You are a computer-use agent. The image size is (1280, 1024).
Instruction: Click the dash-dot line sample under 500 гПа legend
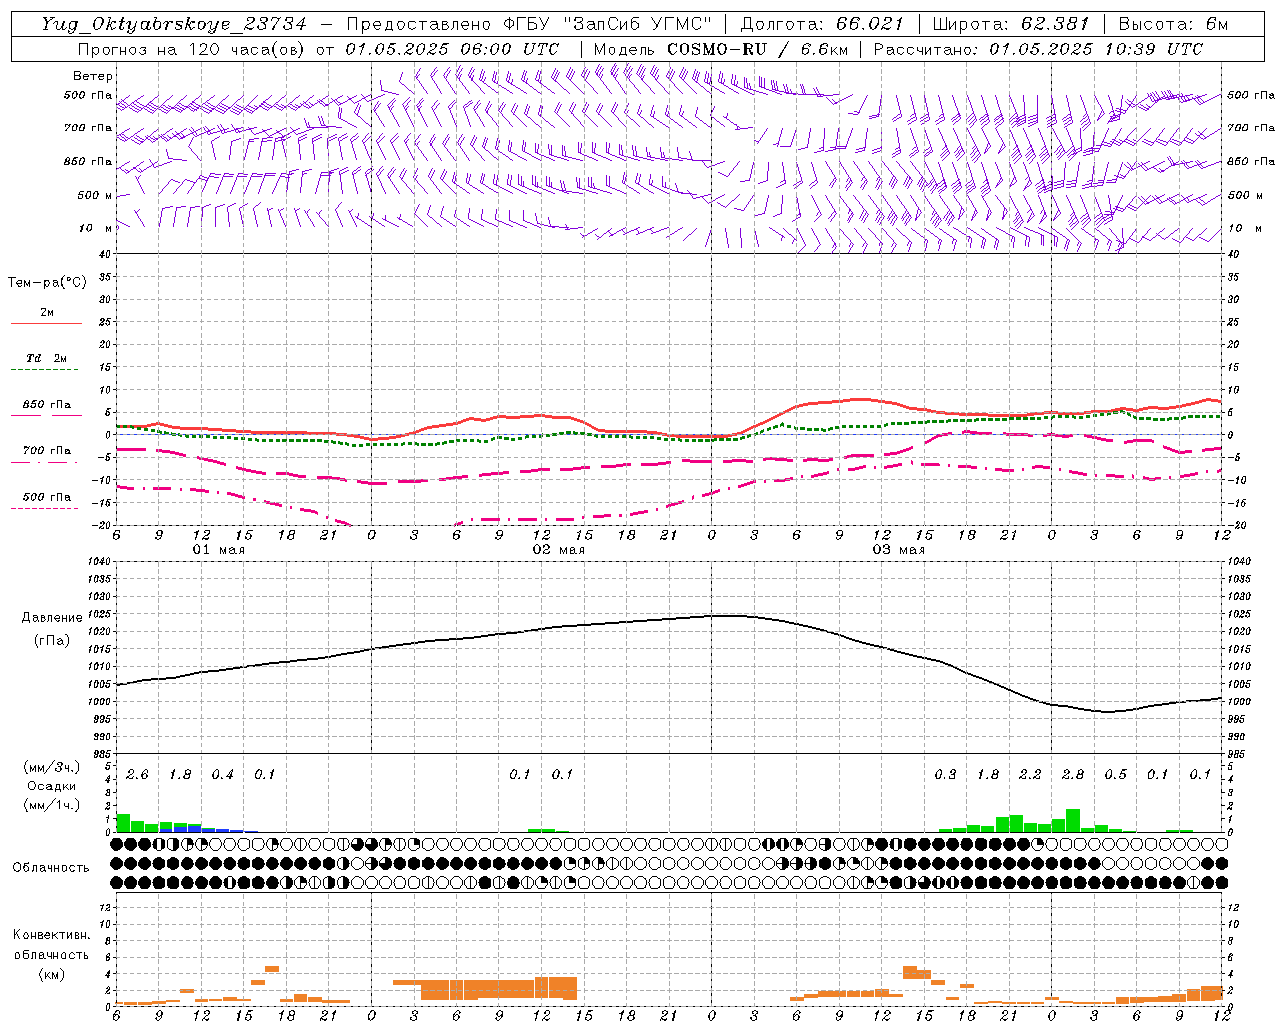[46, 509]
